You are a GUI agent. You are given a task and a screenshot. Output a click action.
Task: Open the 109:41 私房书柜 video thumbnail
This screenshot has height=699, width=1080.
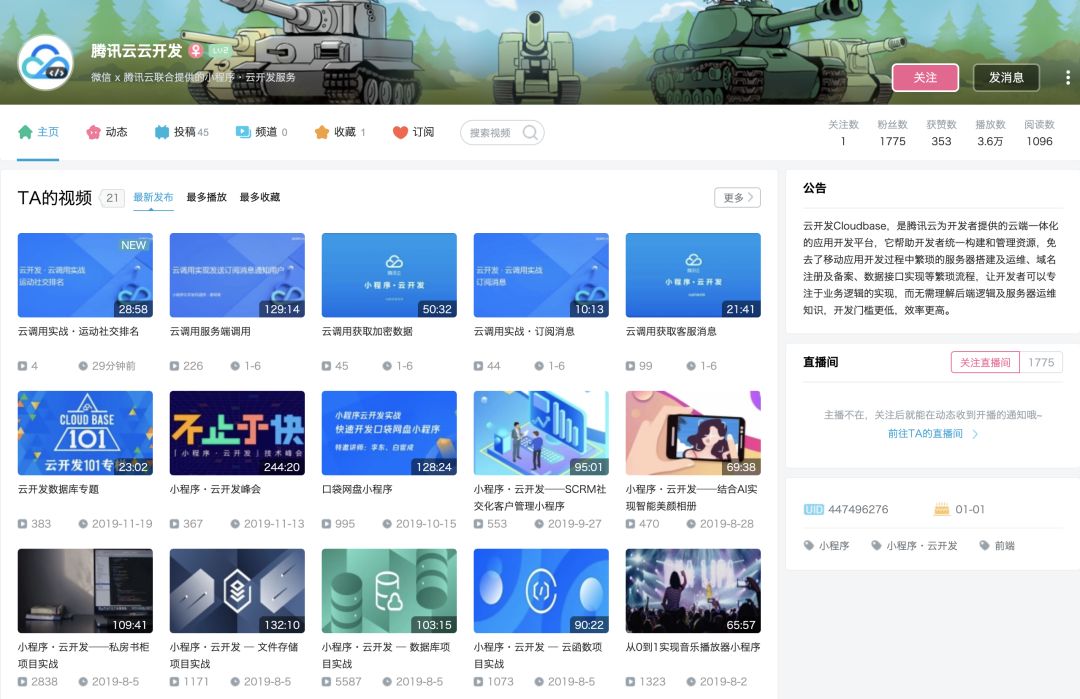click(x=85, y=591)
